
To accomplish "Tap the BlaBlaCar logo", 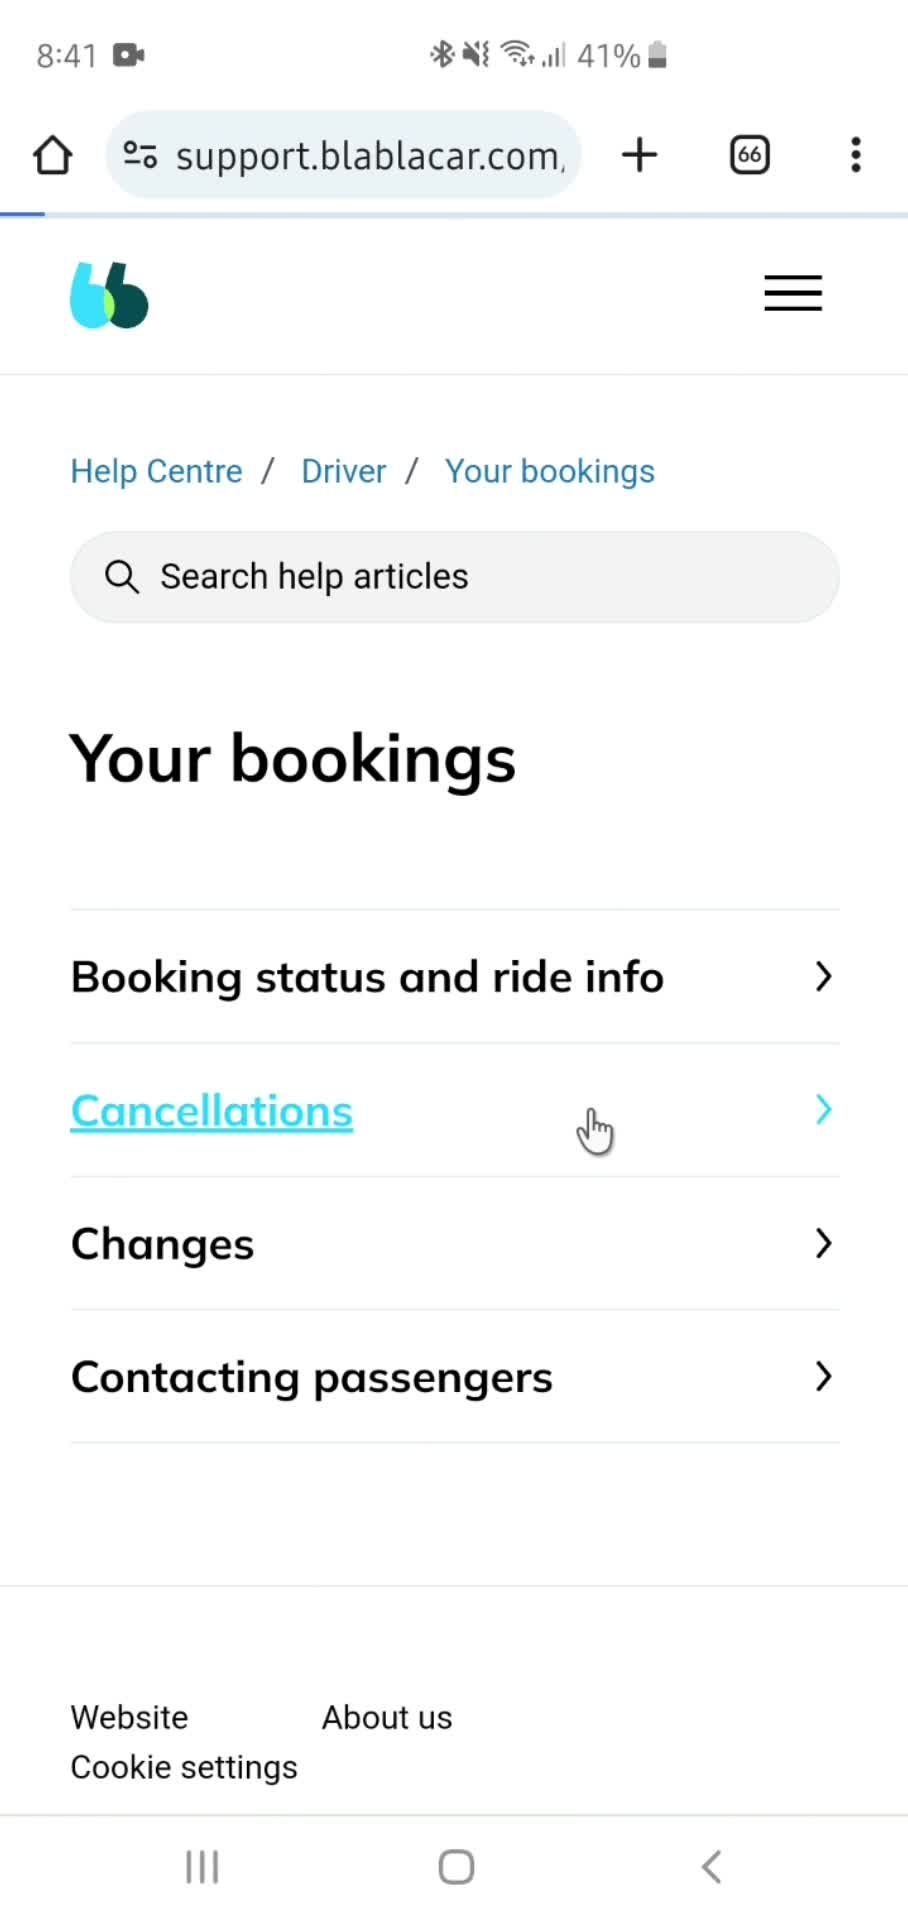I will tap(109, 295).
